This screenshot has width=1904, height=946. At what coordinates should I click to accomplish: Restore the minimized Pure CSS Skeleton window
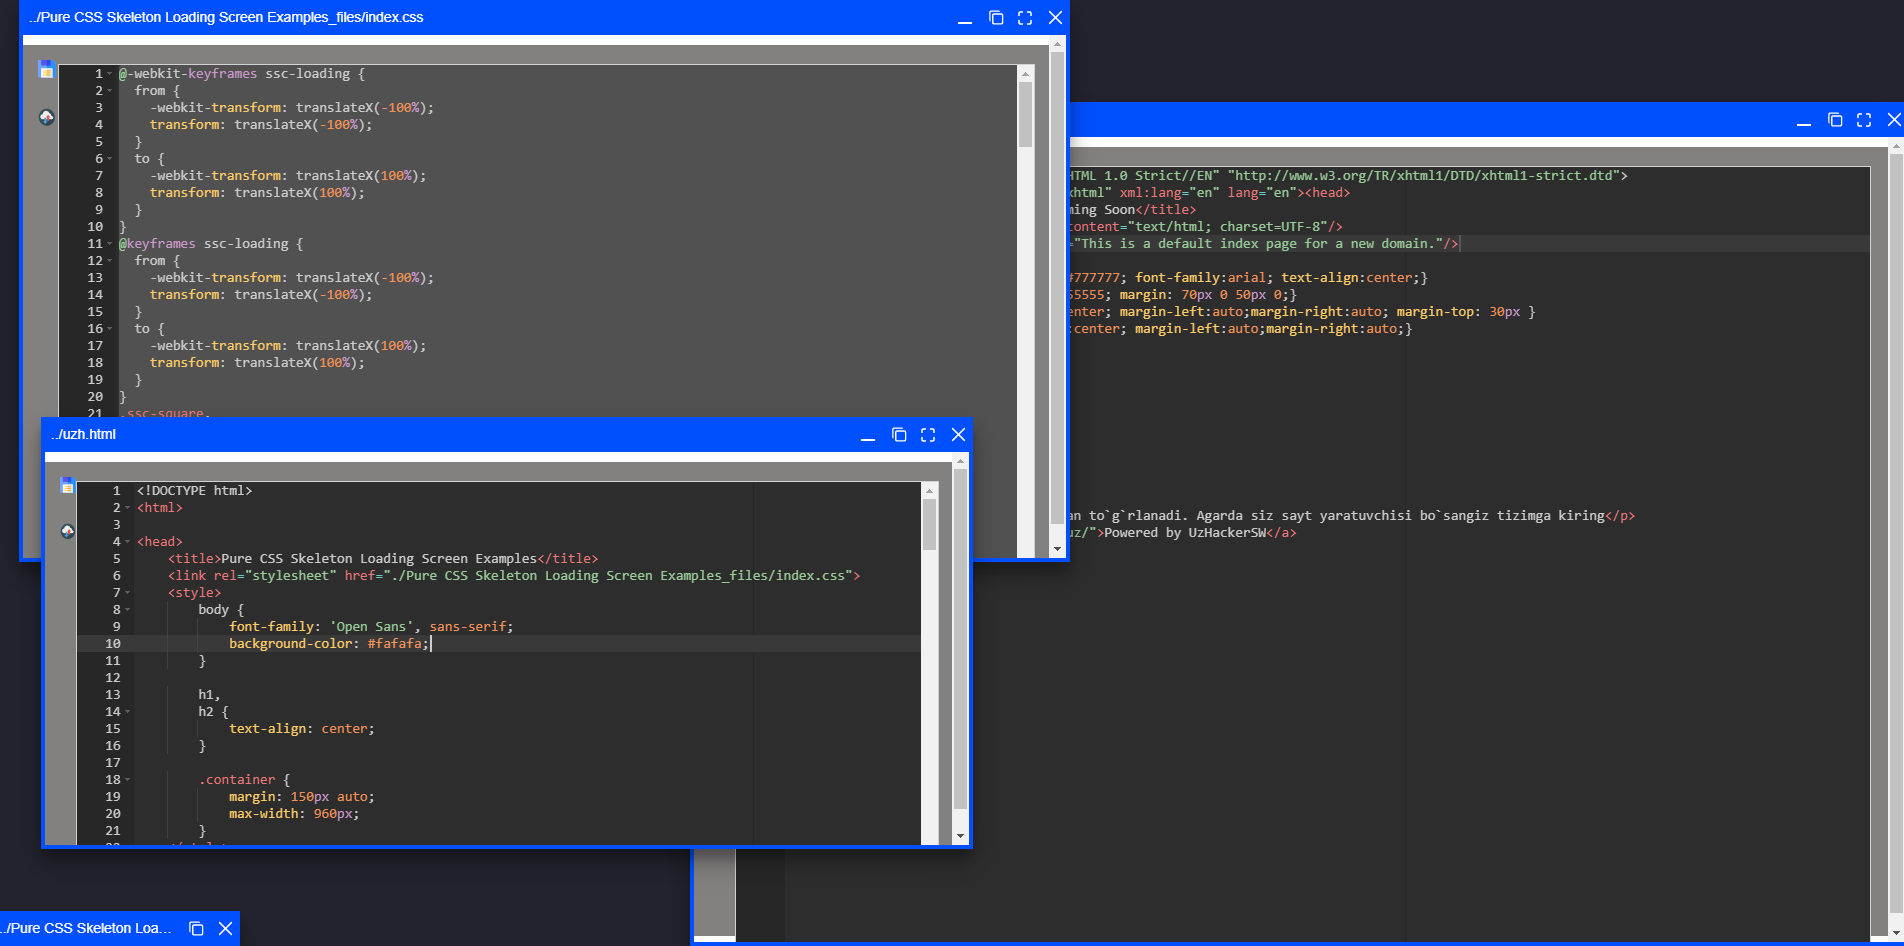196,929
